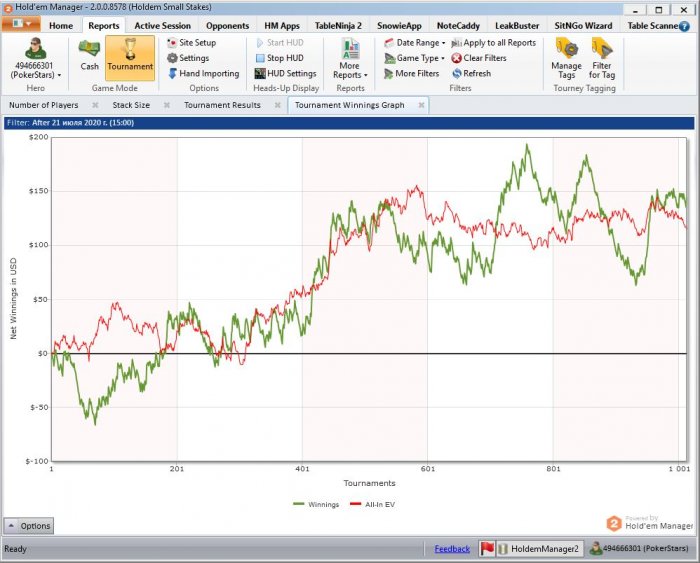Close the Tournament Results tab
The width and height of the screenshot is (700, 563).
[277, 105]
